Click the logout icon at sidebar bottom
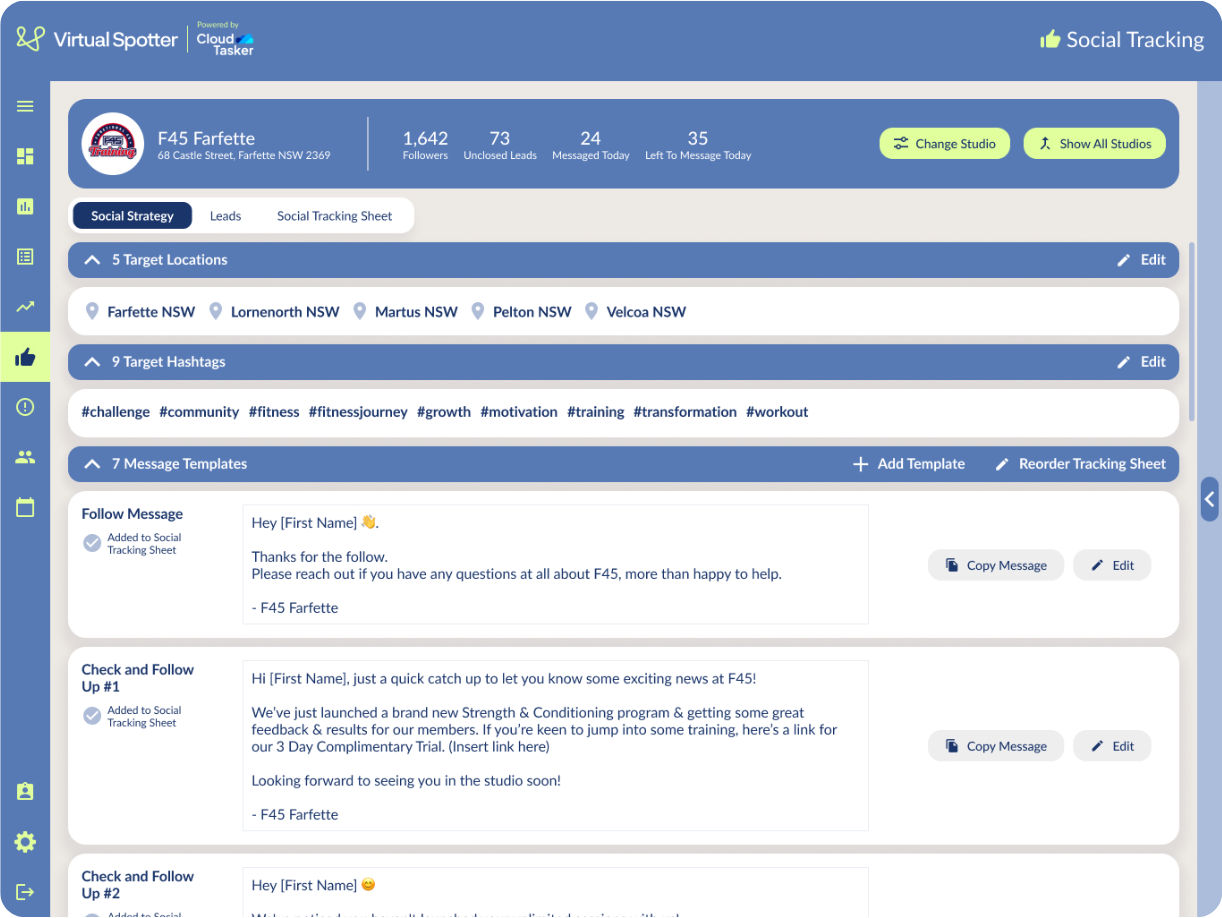 pos(25,892)
